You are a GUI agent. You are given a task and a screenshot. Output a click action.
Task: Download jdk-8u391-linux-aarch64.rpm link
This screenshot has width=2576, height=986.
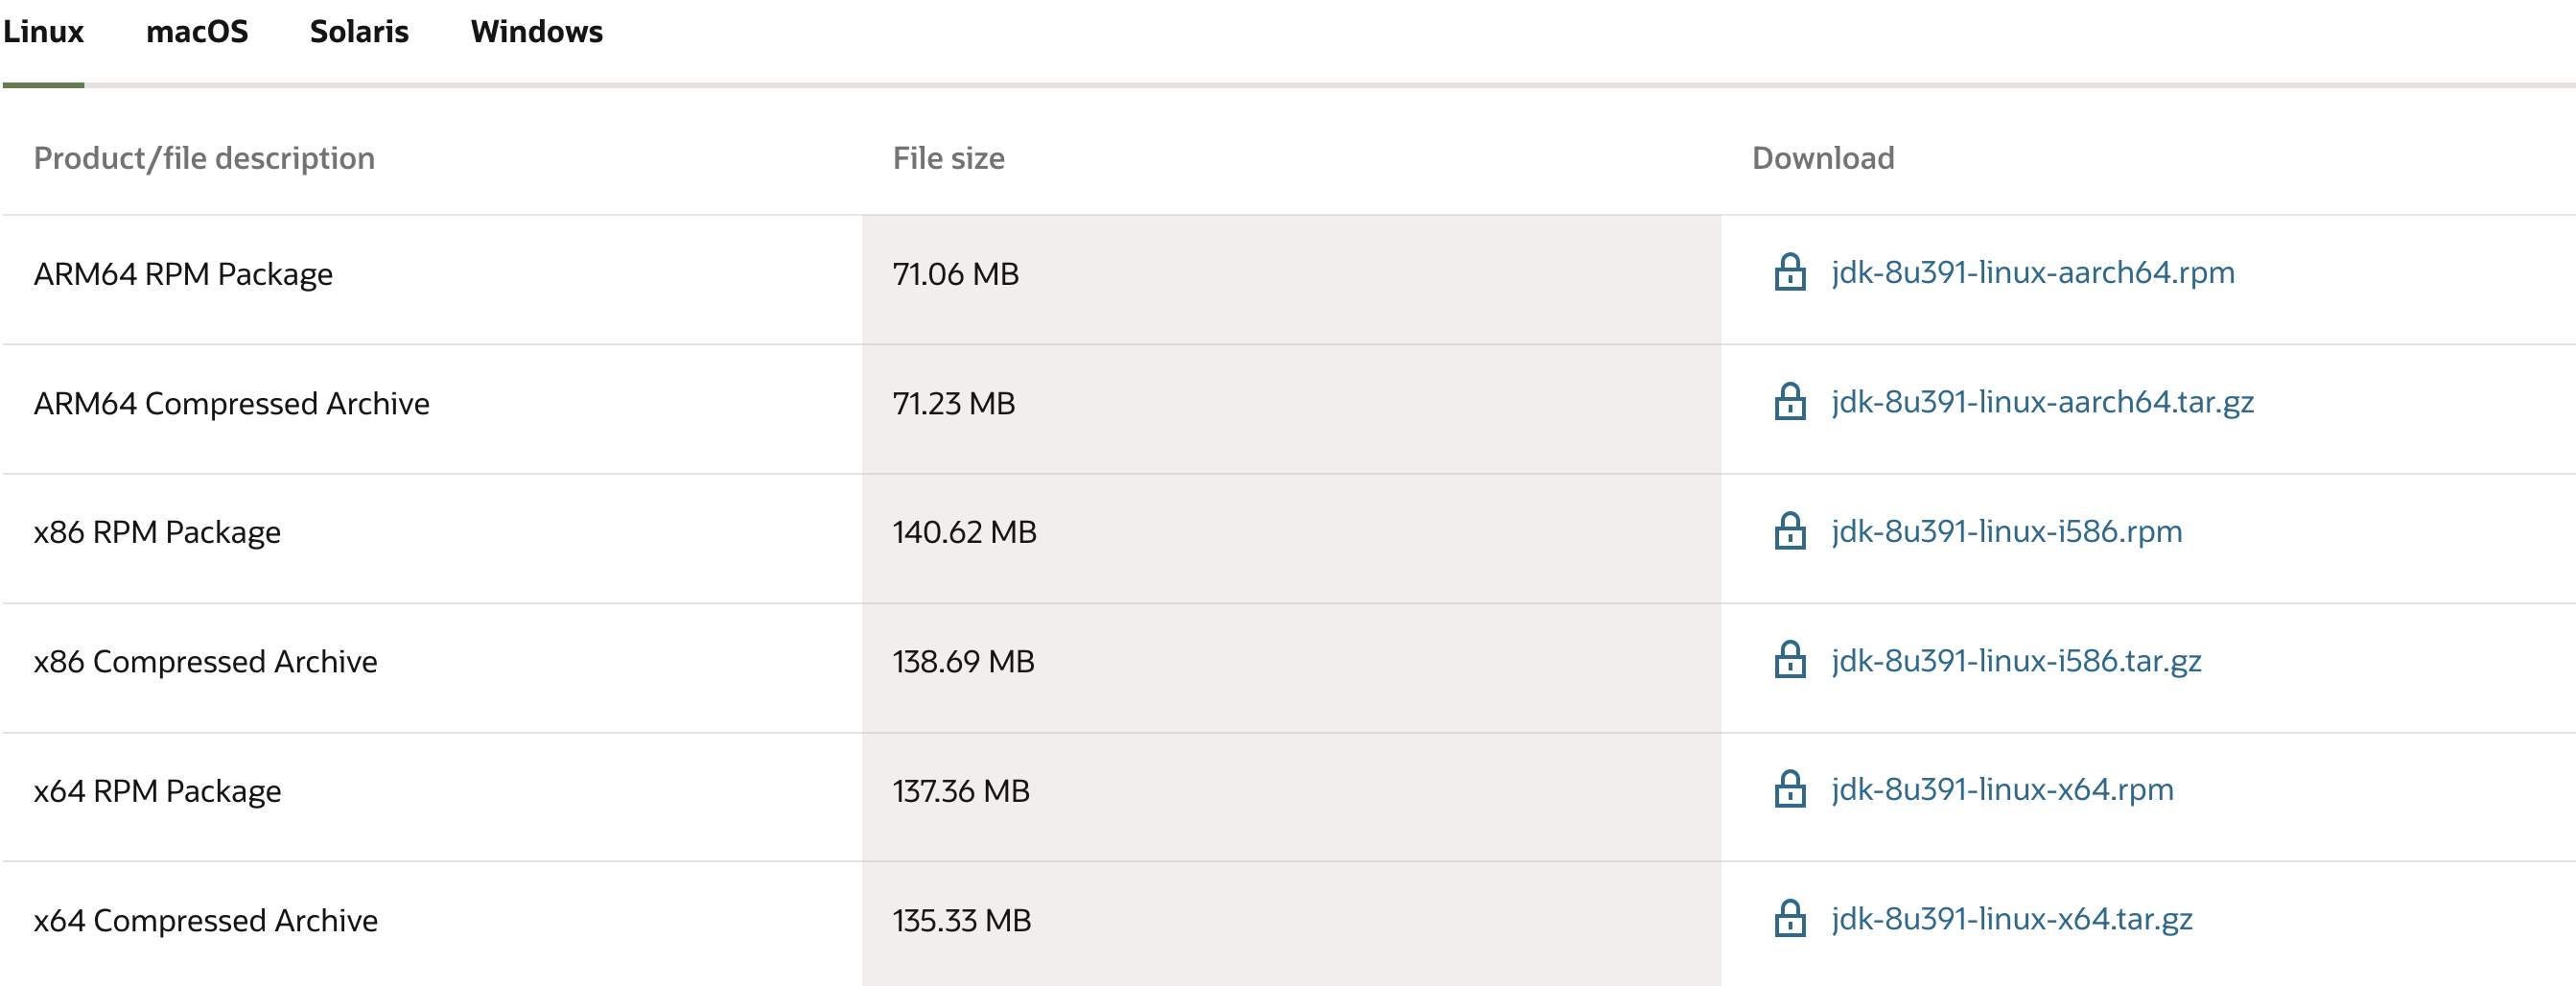pos(2032,273)
